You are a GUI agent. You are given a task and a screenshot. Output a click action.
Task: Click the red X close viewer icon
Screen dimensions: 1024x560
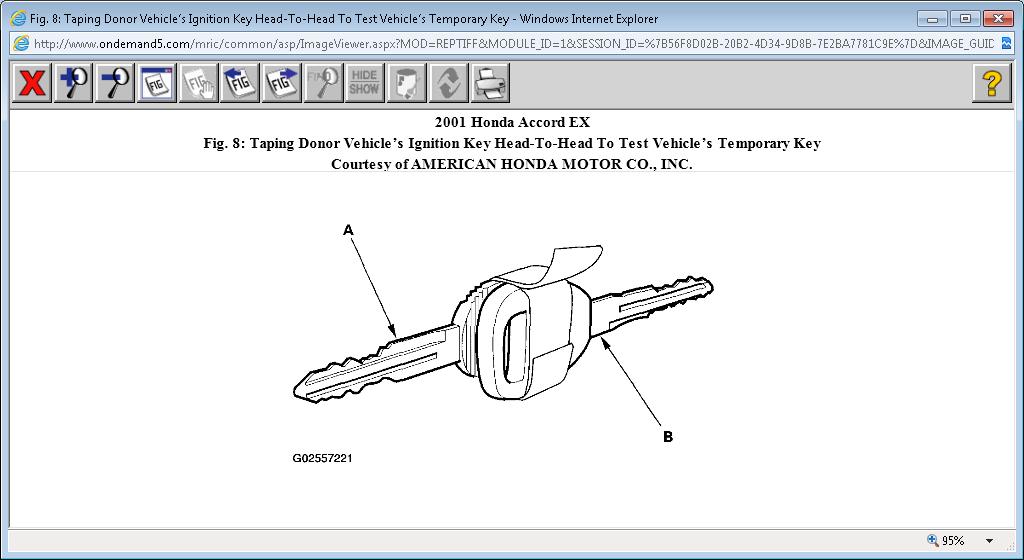point(31,83)
